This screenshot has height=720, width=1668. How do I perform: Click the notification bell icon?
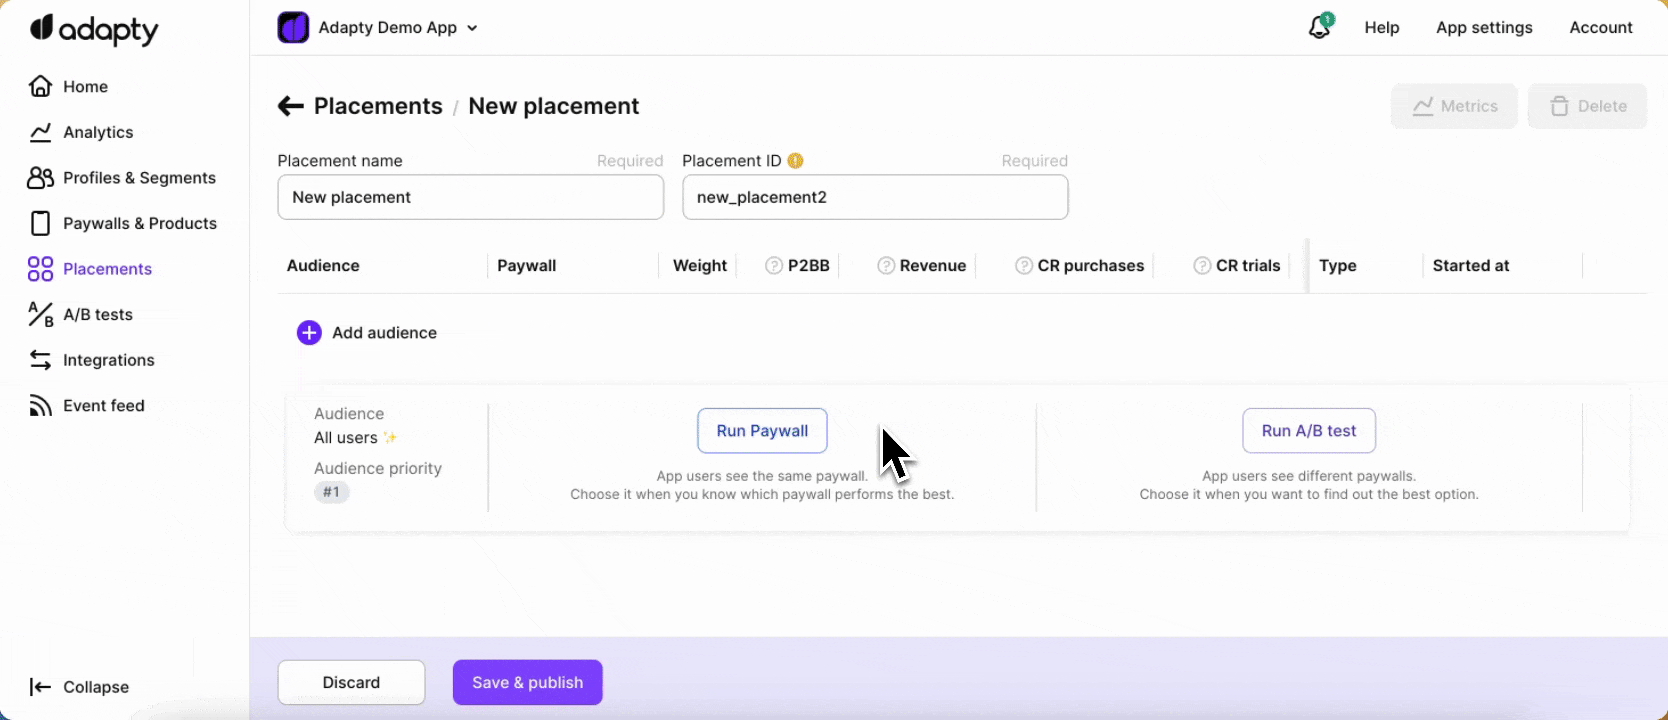click(1320, 28)
